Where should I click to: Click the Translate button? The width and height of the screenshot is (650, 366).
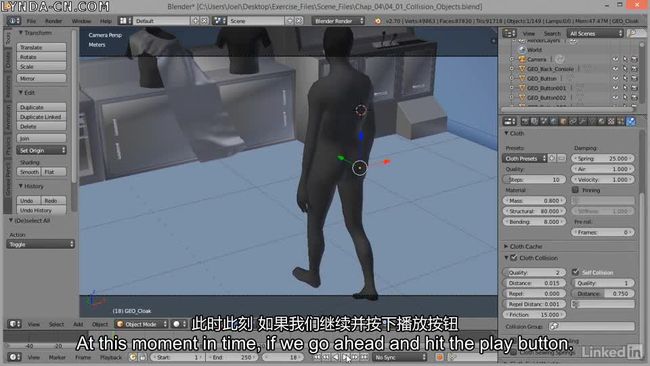point(41,47)
